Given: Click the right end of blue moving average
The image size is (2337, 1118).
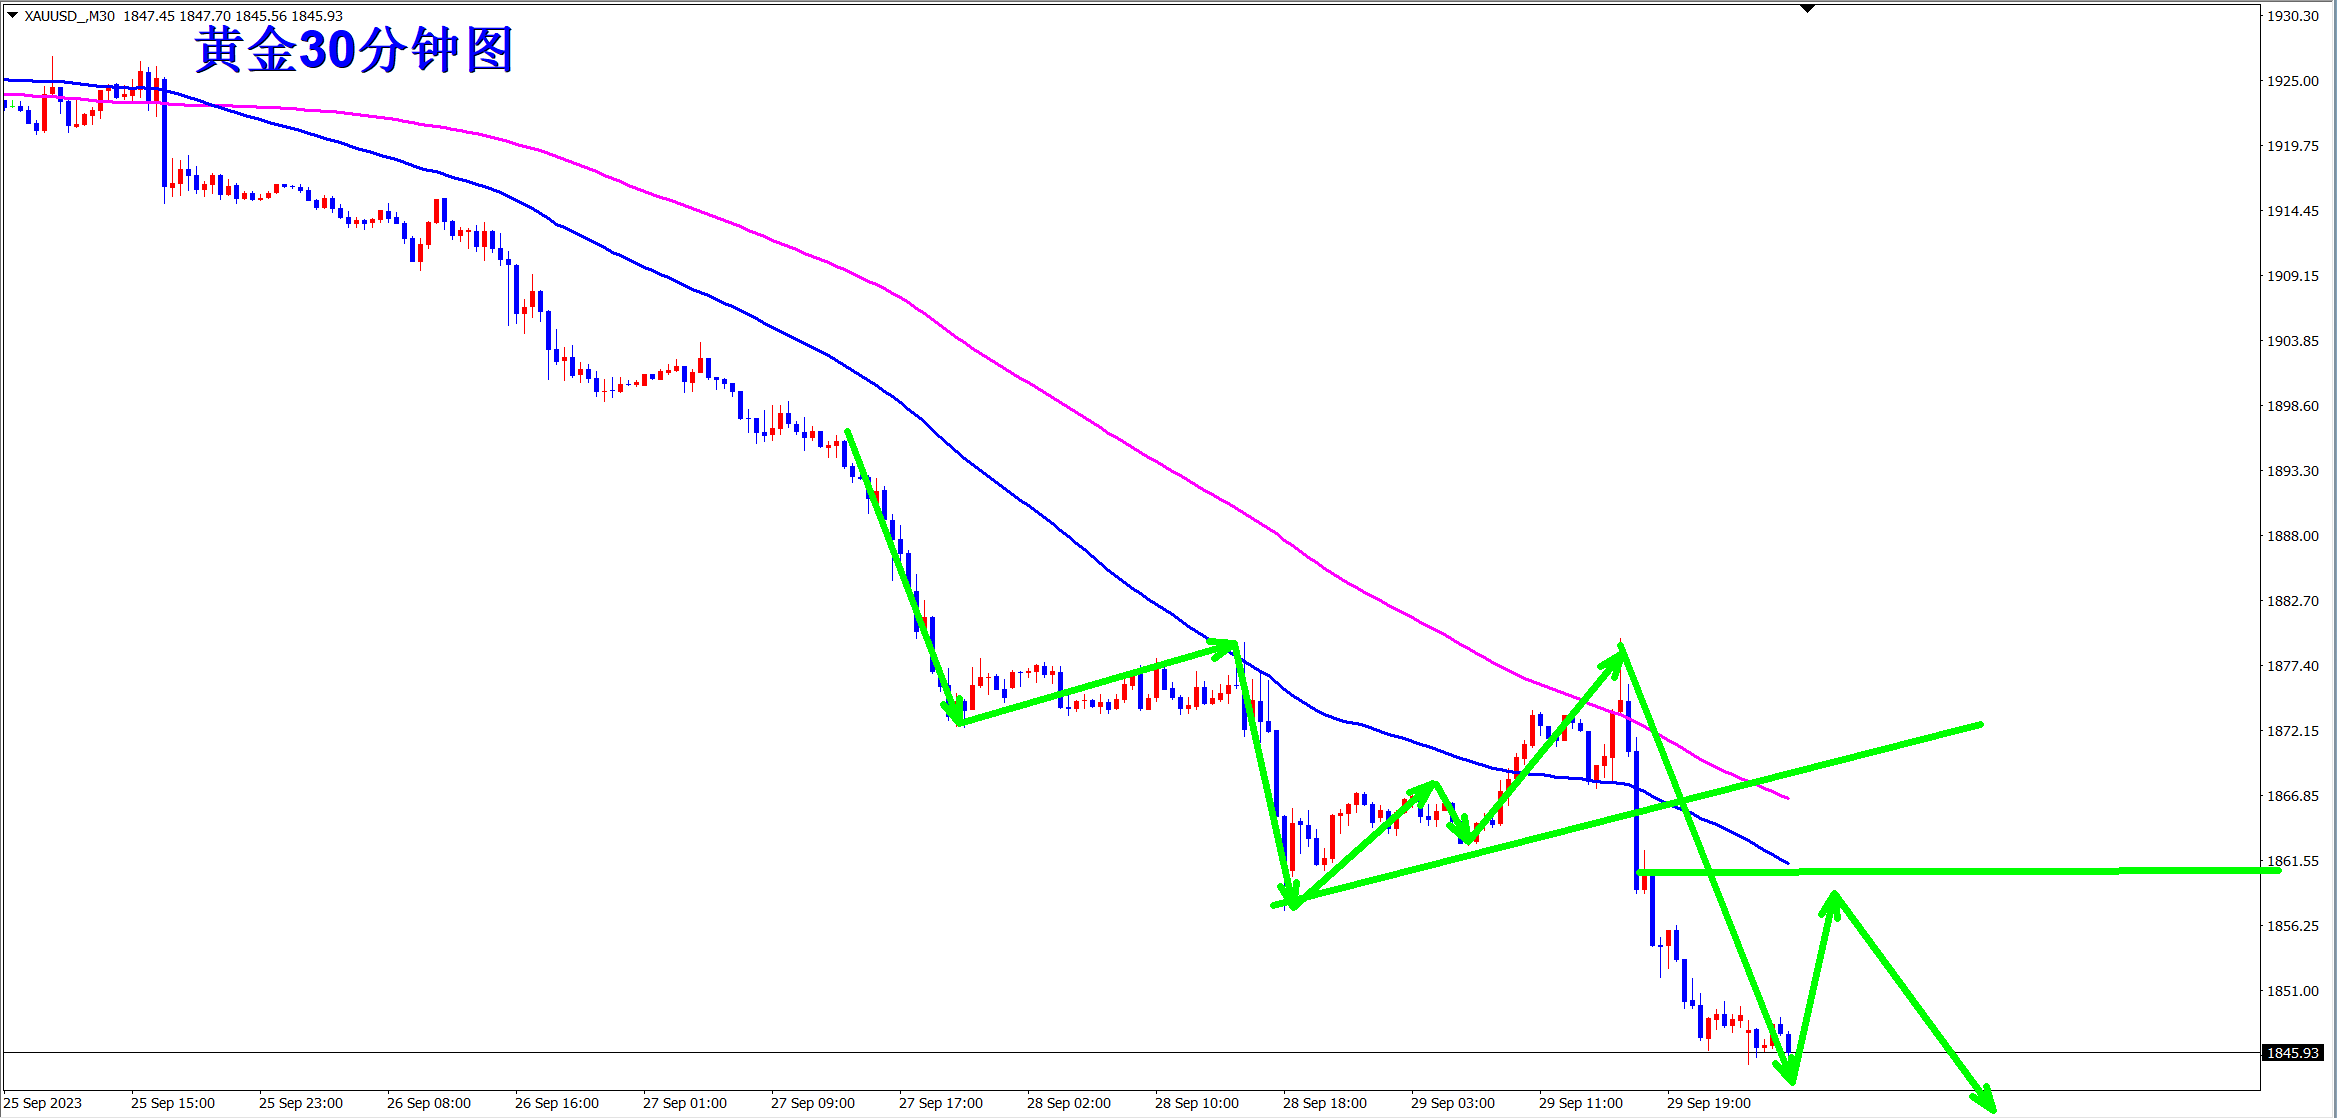Looking at the screenshot, I should point(1787,862).
